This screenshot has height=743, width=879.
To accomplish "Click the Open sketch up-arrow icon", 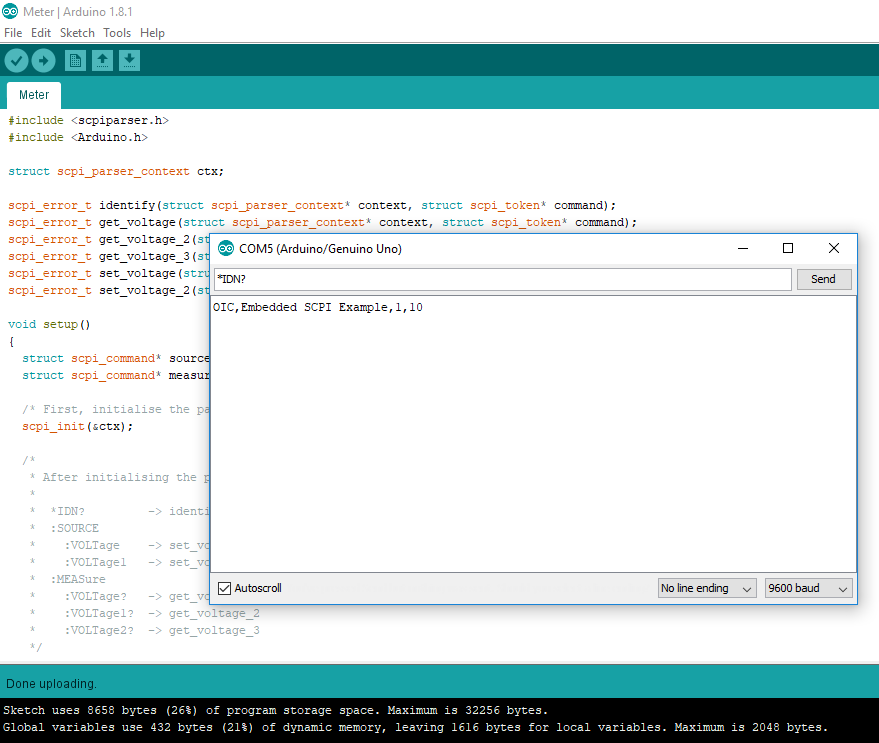I will click(102, 61).
